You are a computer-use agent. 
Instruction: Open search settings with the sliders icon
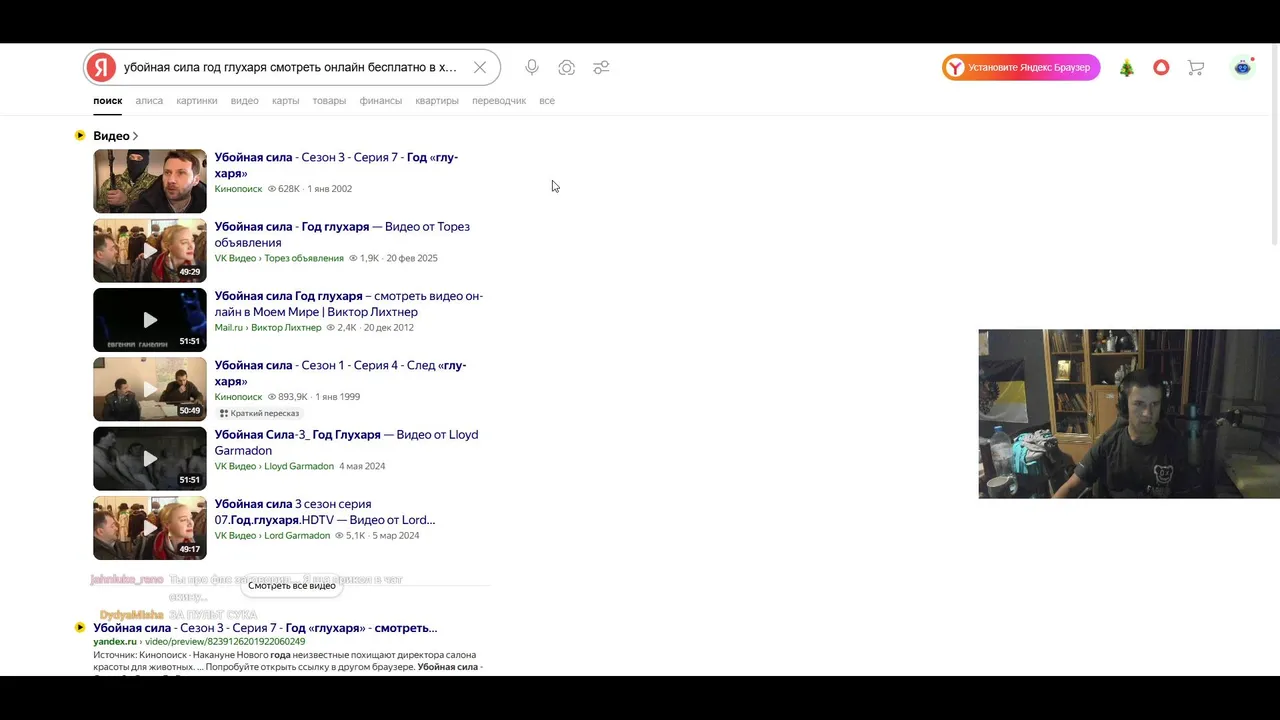pyautogui.click(x=601, y=67)
